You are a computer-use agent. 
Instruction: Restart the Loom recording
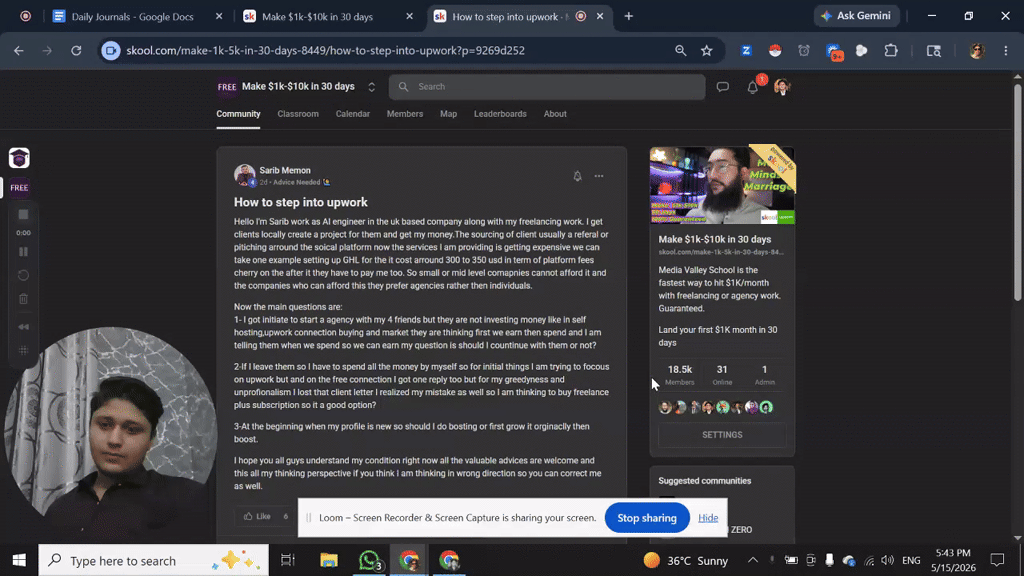(x=24, y=275)
